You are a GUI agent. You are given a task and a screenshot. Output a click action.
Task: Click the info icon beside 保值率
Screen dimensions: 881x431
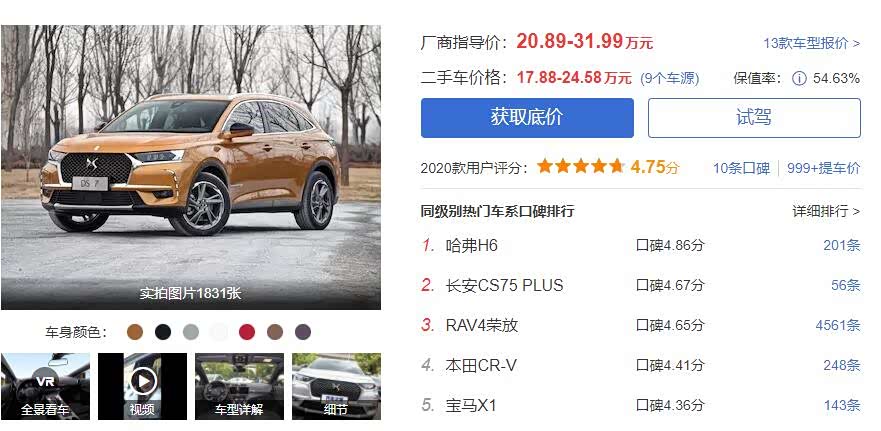coord(799,78)
